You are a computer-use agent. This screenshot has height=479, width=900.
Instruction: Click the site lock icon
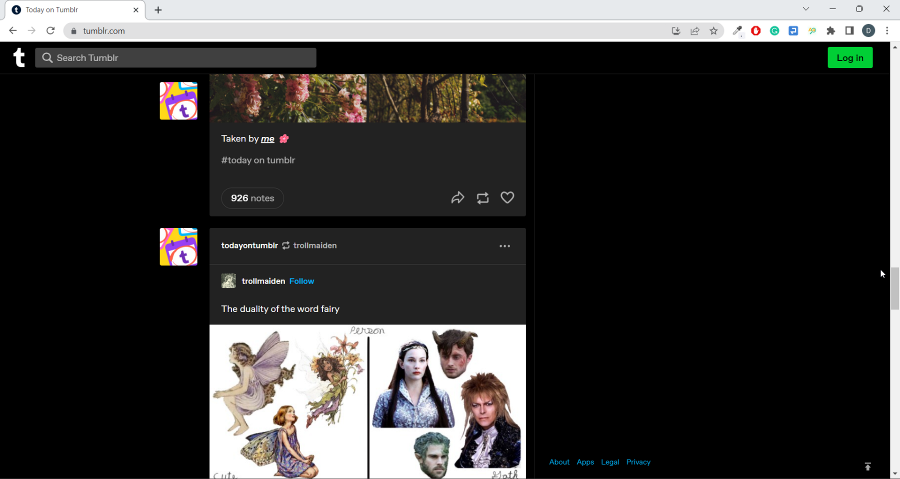pyautogui.click(x=73, y=31)
